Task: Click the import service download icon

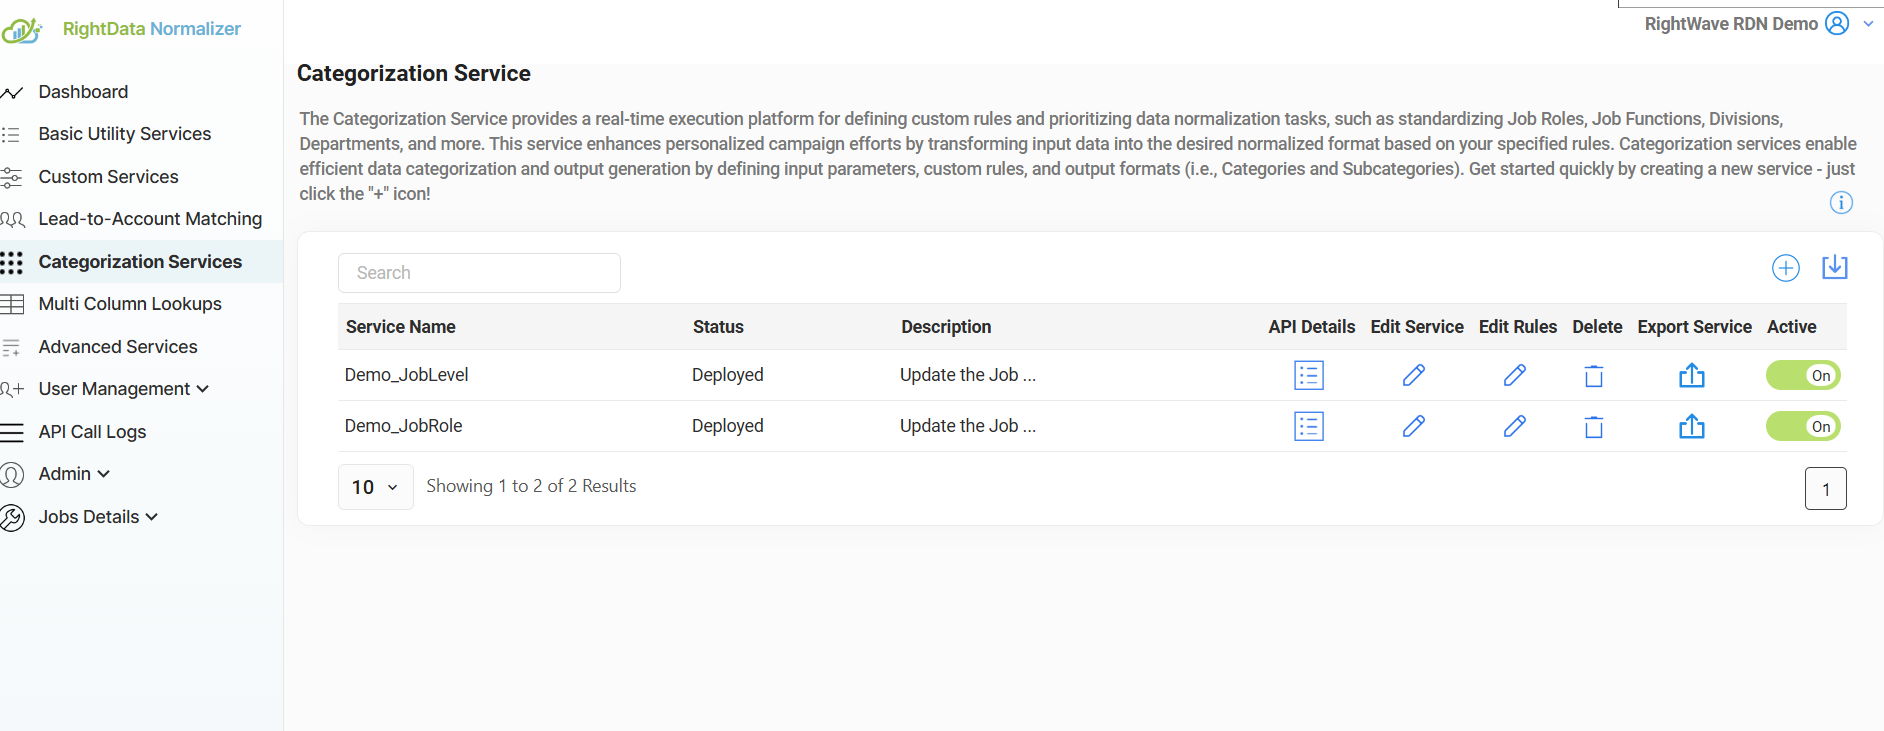Action: pyautogui.click(x=1835, y=267)
